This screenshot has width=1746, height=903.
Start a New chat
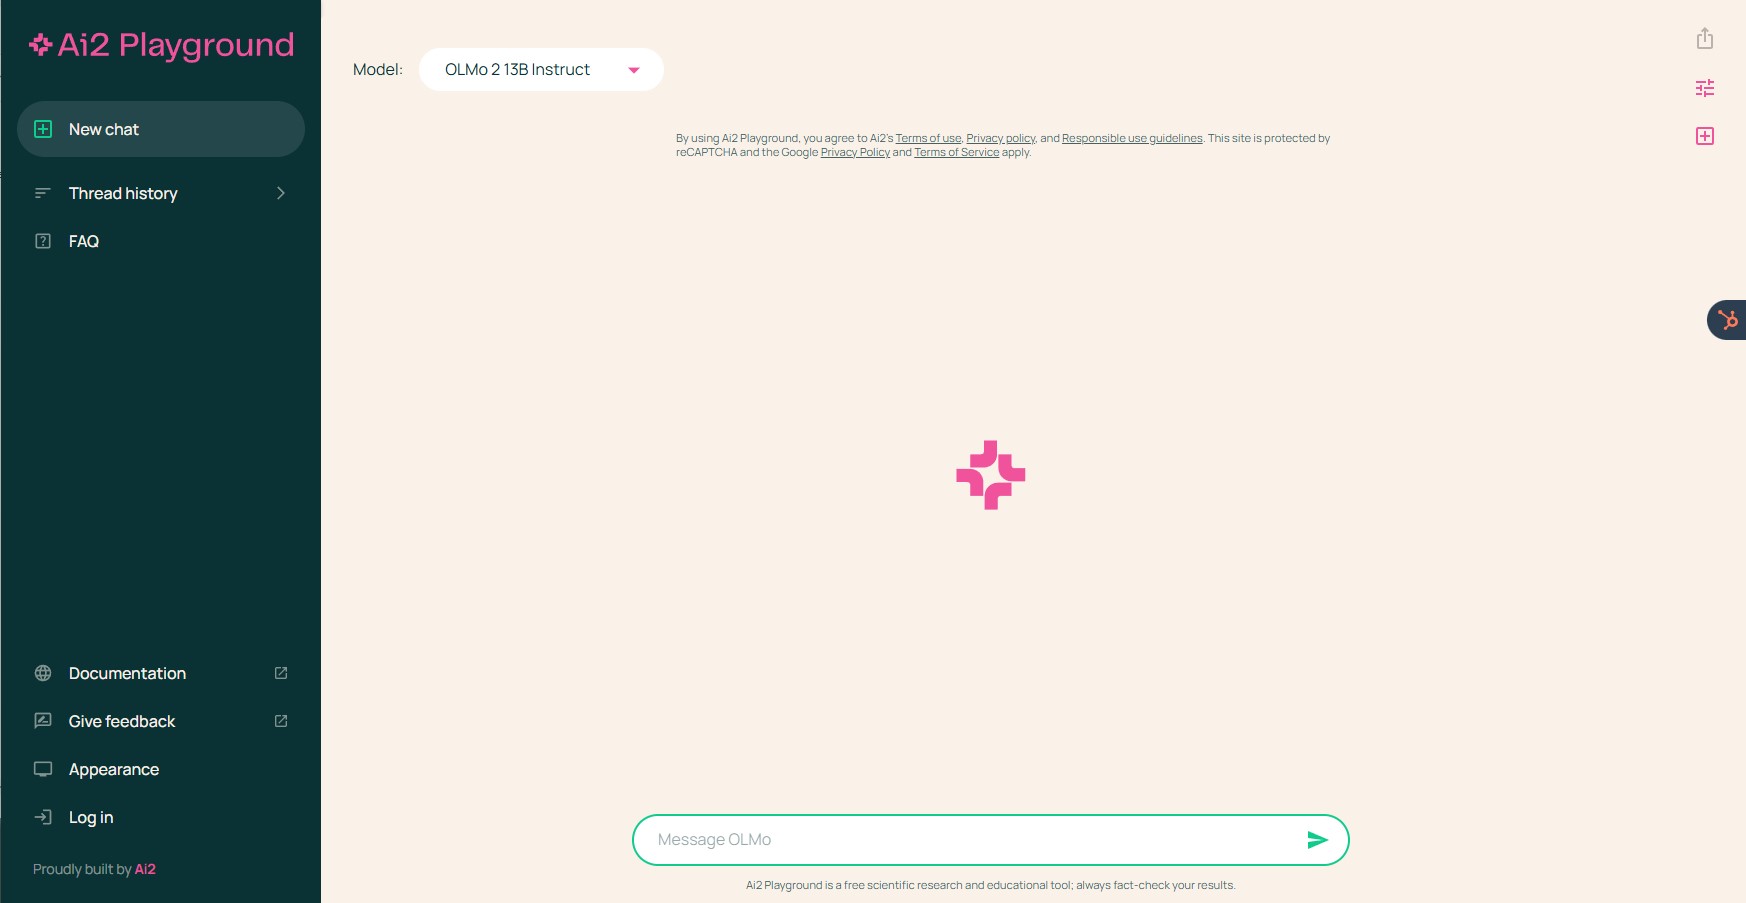pos(161,129)
